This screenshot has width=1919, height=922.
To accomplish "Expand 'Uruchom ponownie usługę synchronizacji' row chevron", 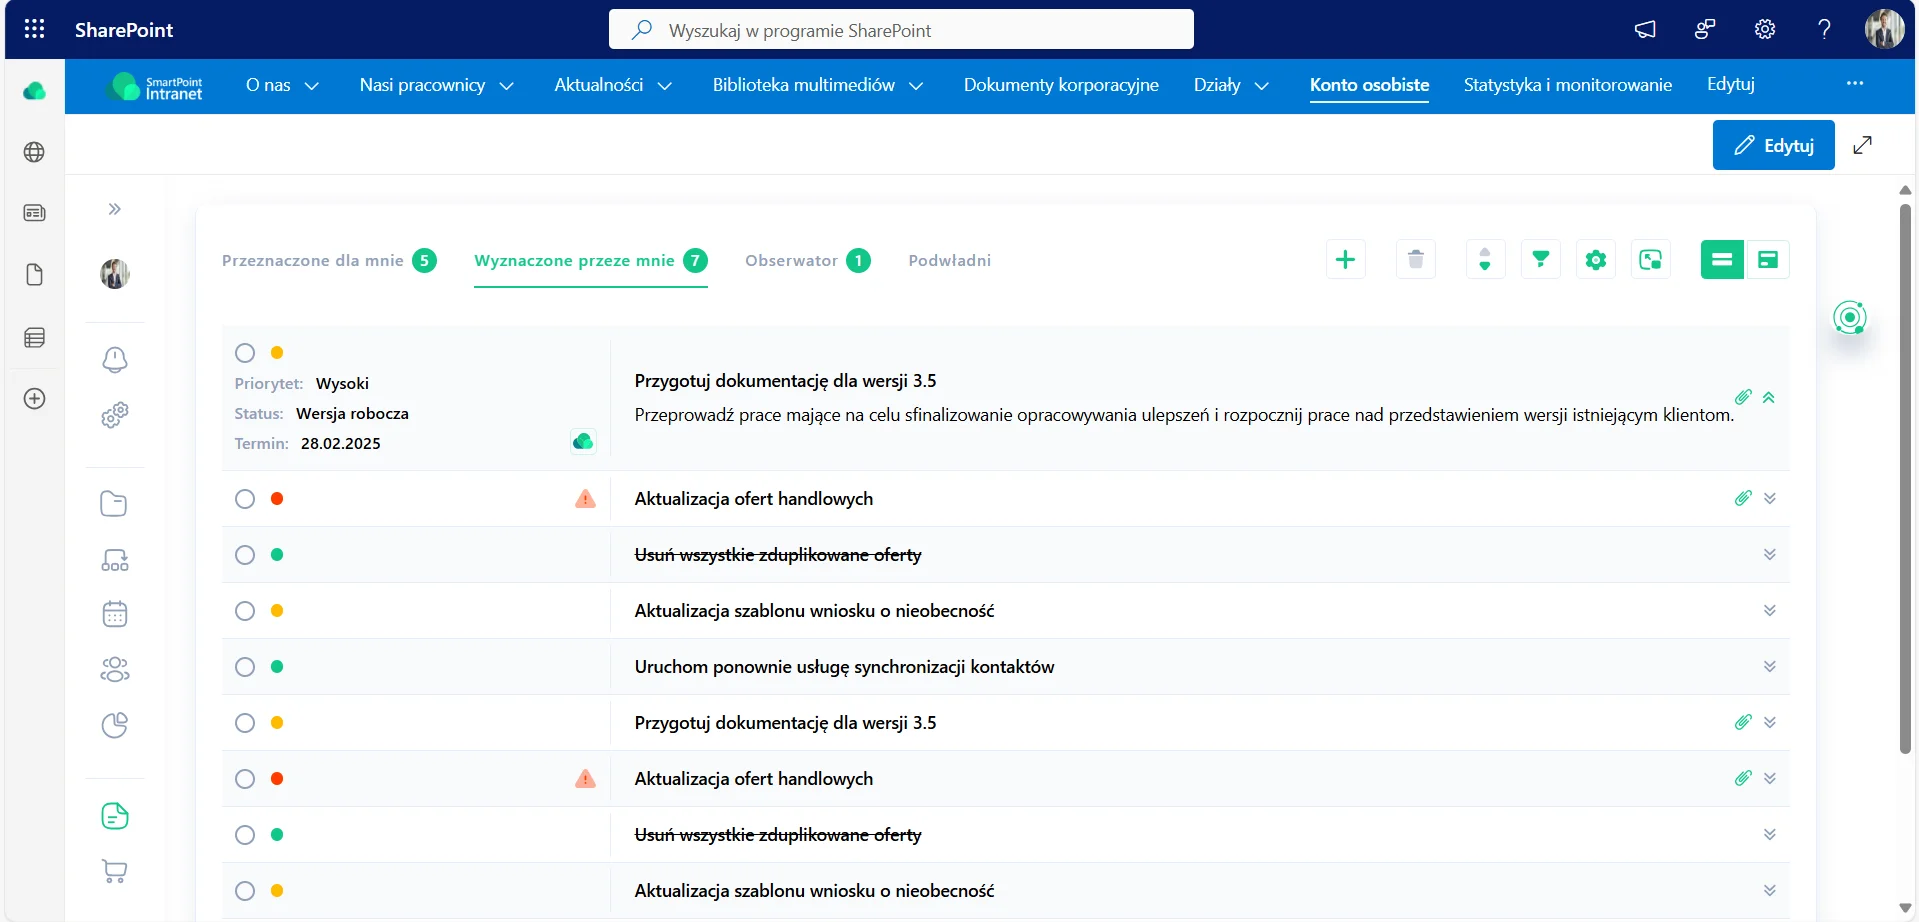I will [1769, 666].
